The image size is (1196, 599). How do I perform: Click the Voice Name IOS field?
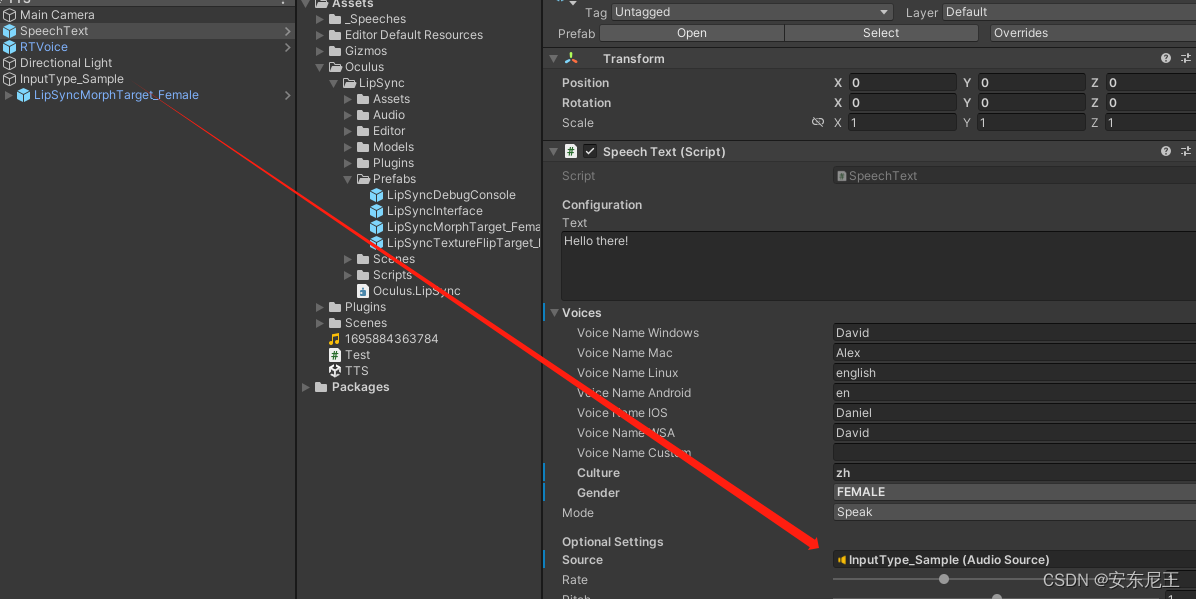[1014, 413]
